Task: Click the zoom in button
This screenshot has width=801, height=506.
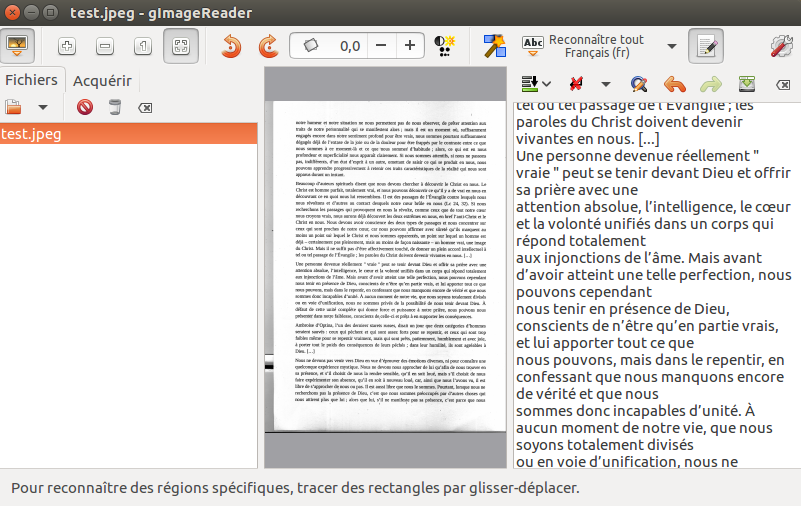Action: 67,46
